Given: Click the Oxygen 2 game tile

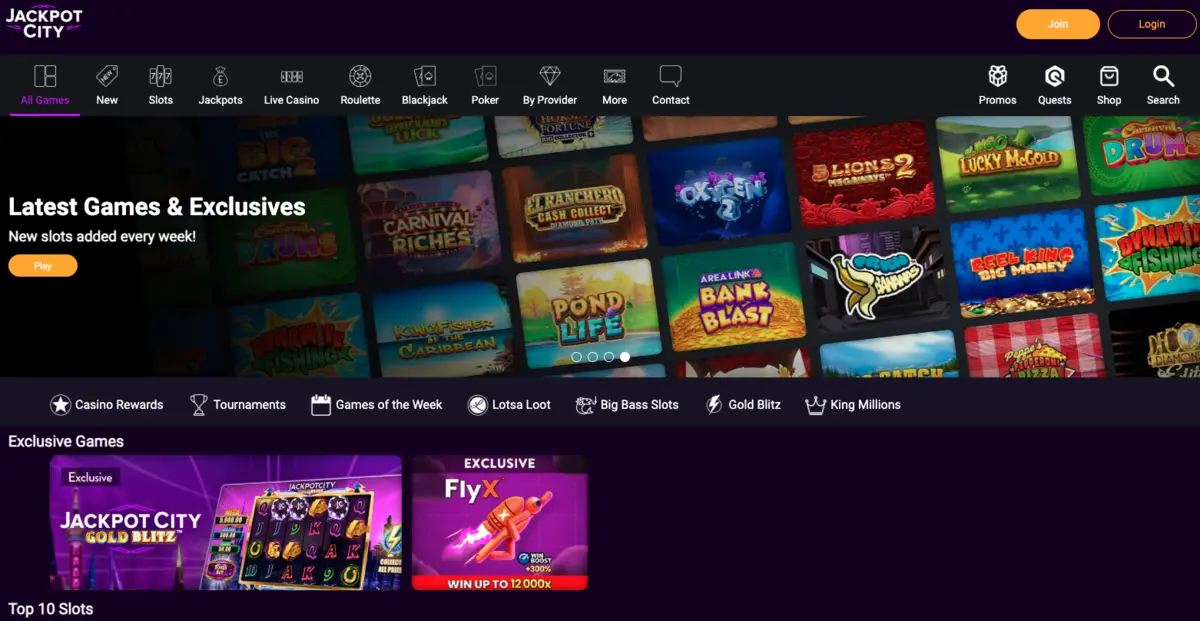Looking at the screenshot, I should tap(718, 190).
